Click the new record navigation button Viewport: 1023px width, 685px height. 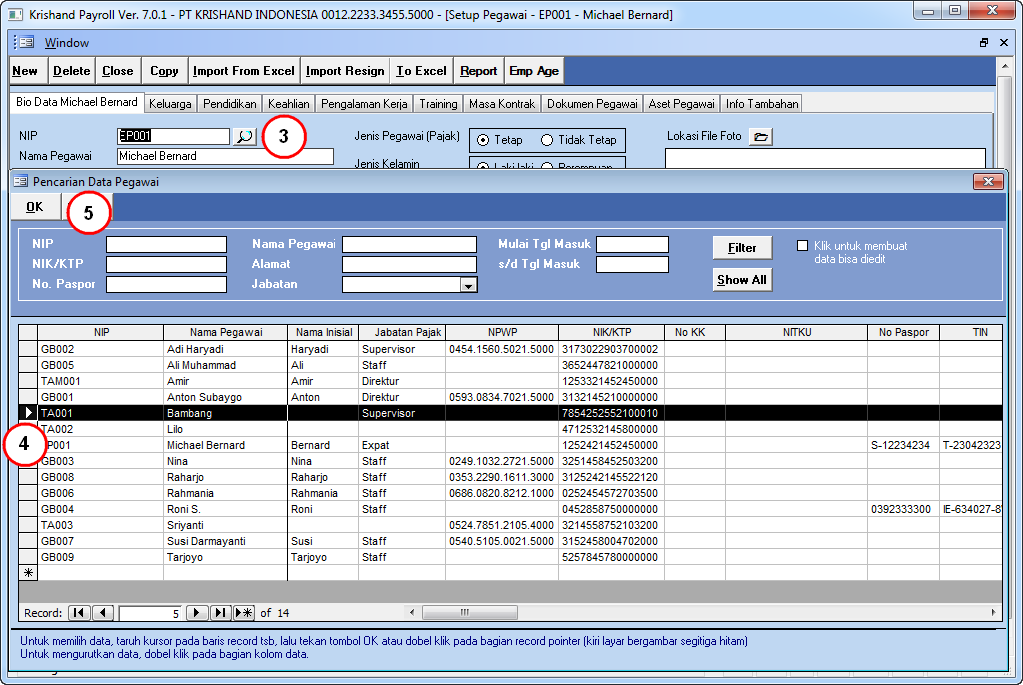click(x=245, y=613)
